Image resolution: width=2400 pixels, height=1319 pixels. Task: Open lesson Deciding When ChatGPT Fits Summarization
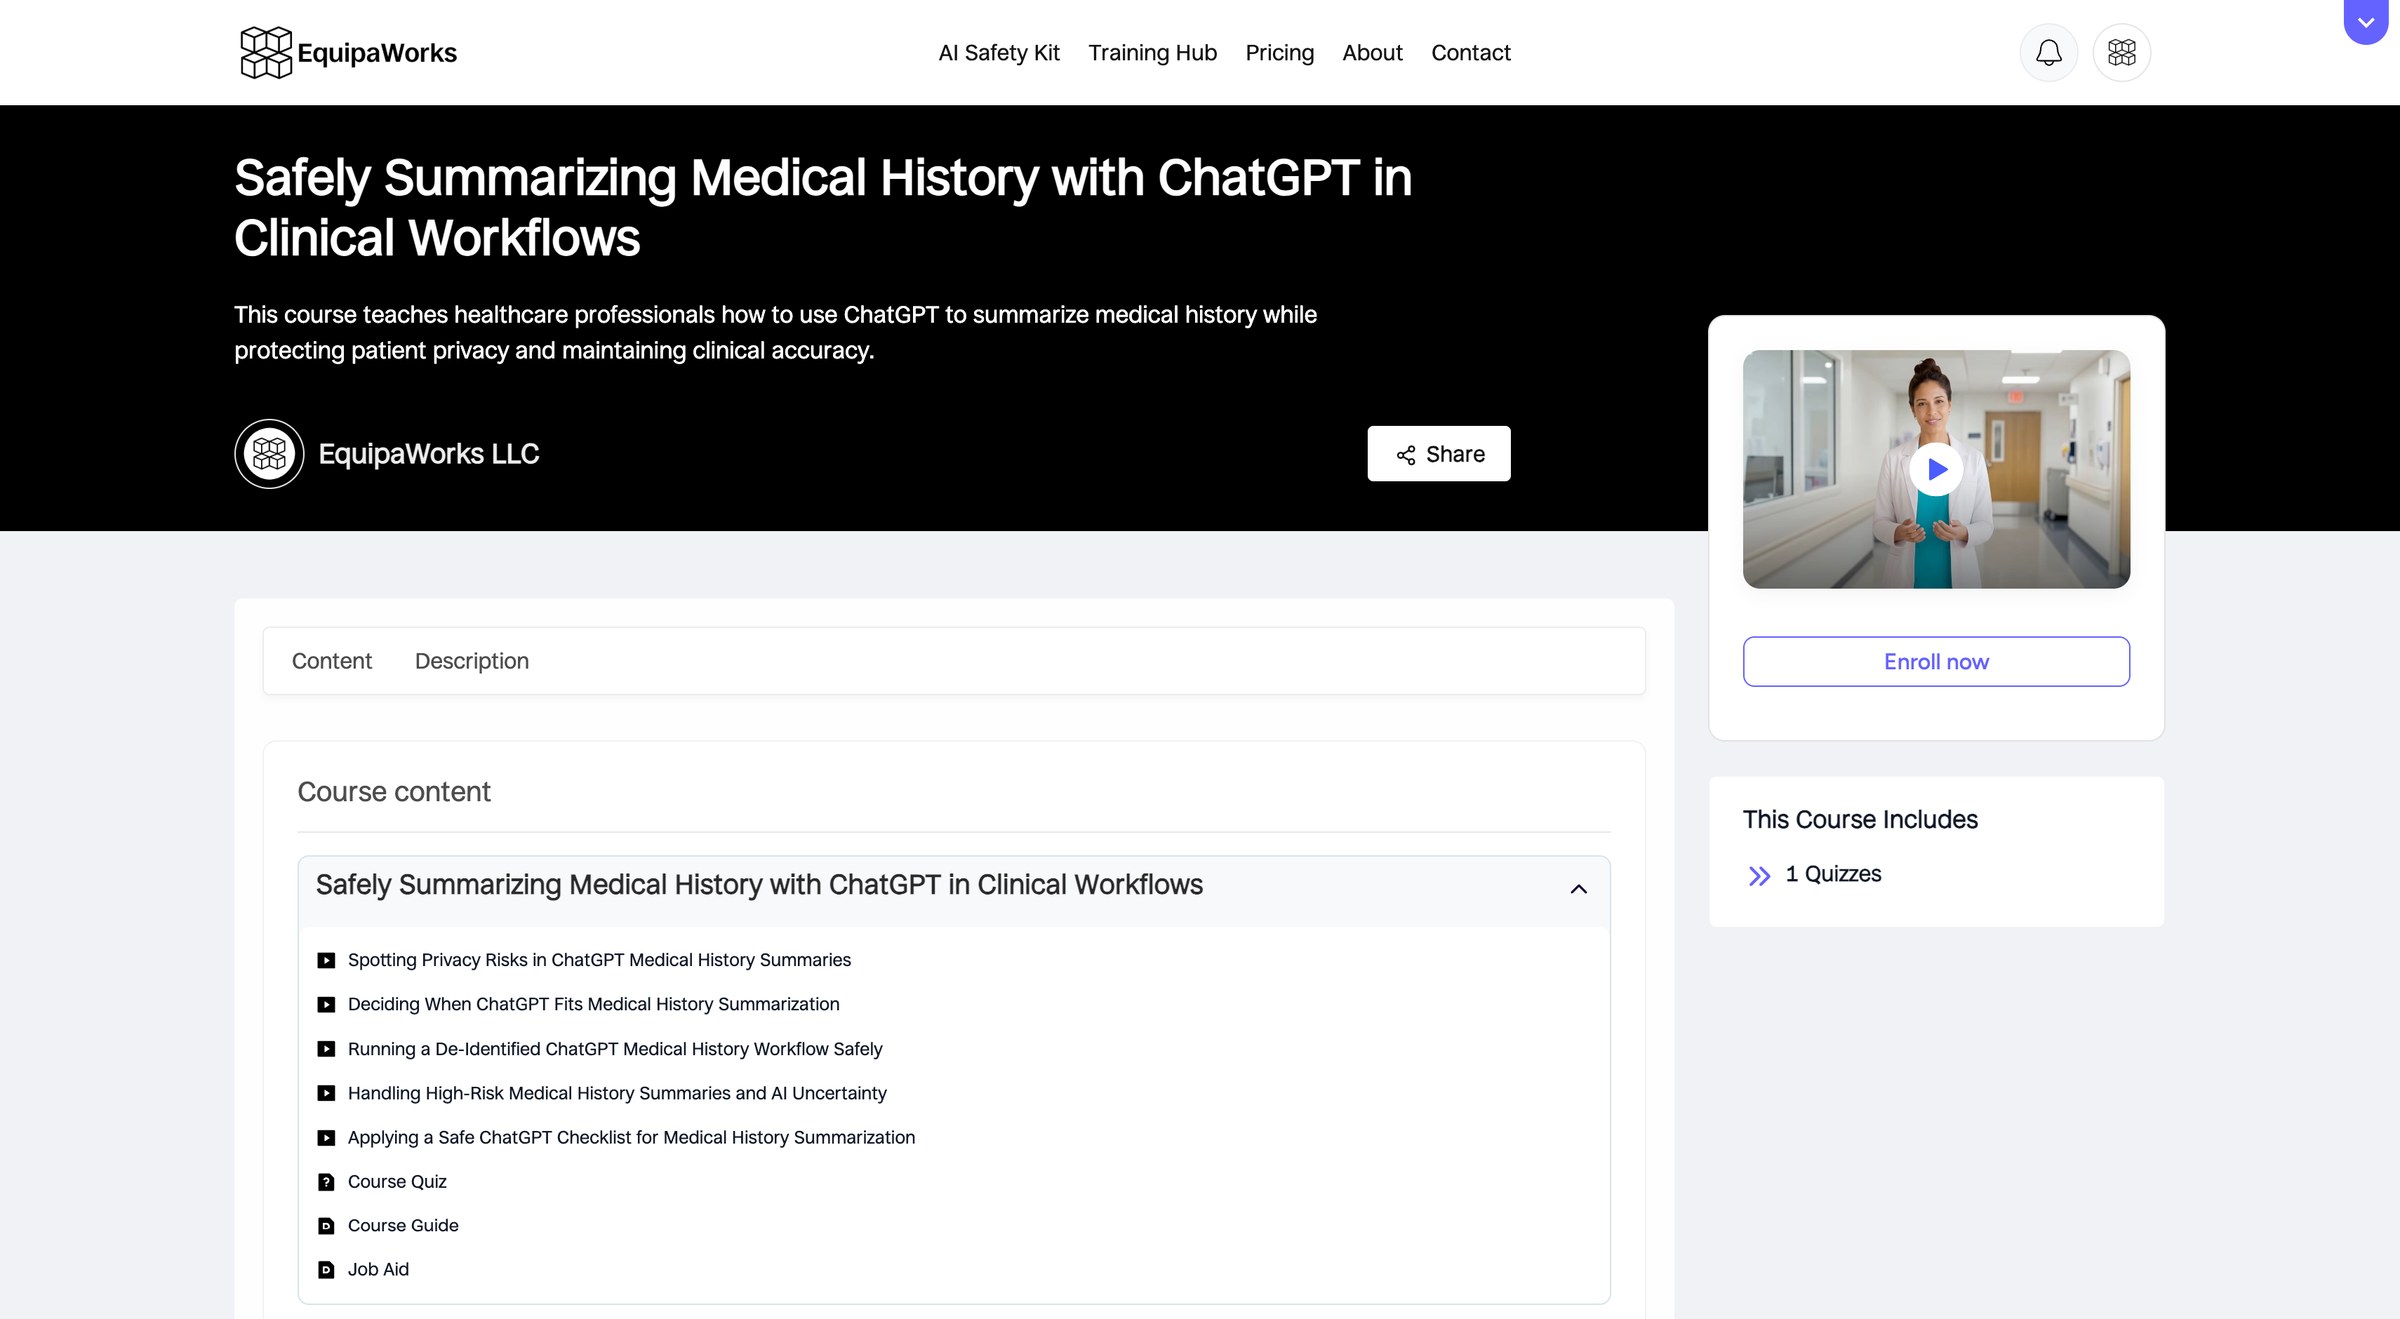click(593, 1004)
